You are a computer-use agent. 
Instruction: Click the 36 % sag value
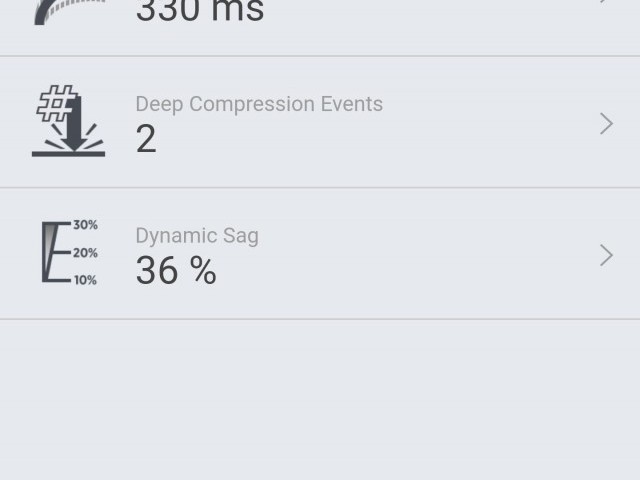[176, 271]
